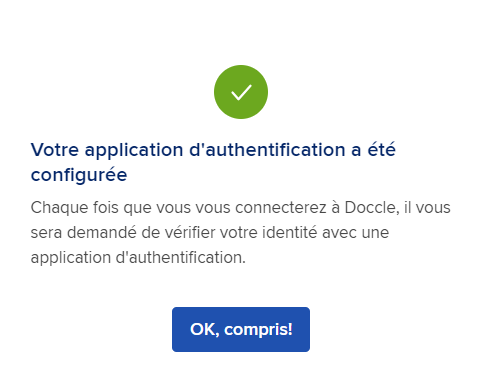
Task: Click the word "Doccle" in the description
Action: [370, 207]
